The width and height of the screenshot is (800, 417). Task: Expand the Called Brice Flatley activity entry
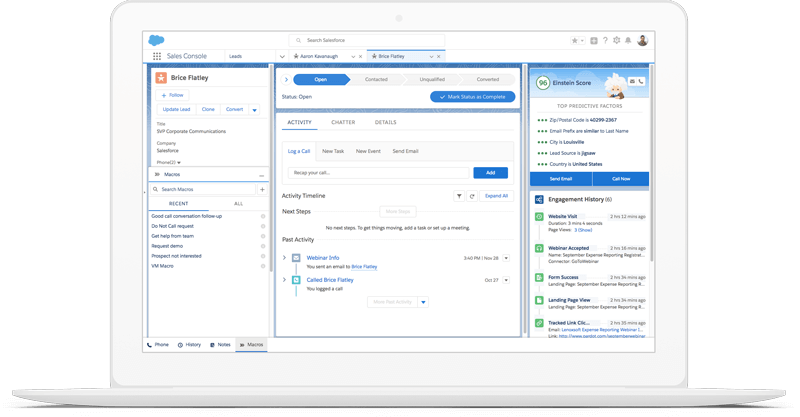(x=285, y=280)
